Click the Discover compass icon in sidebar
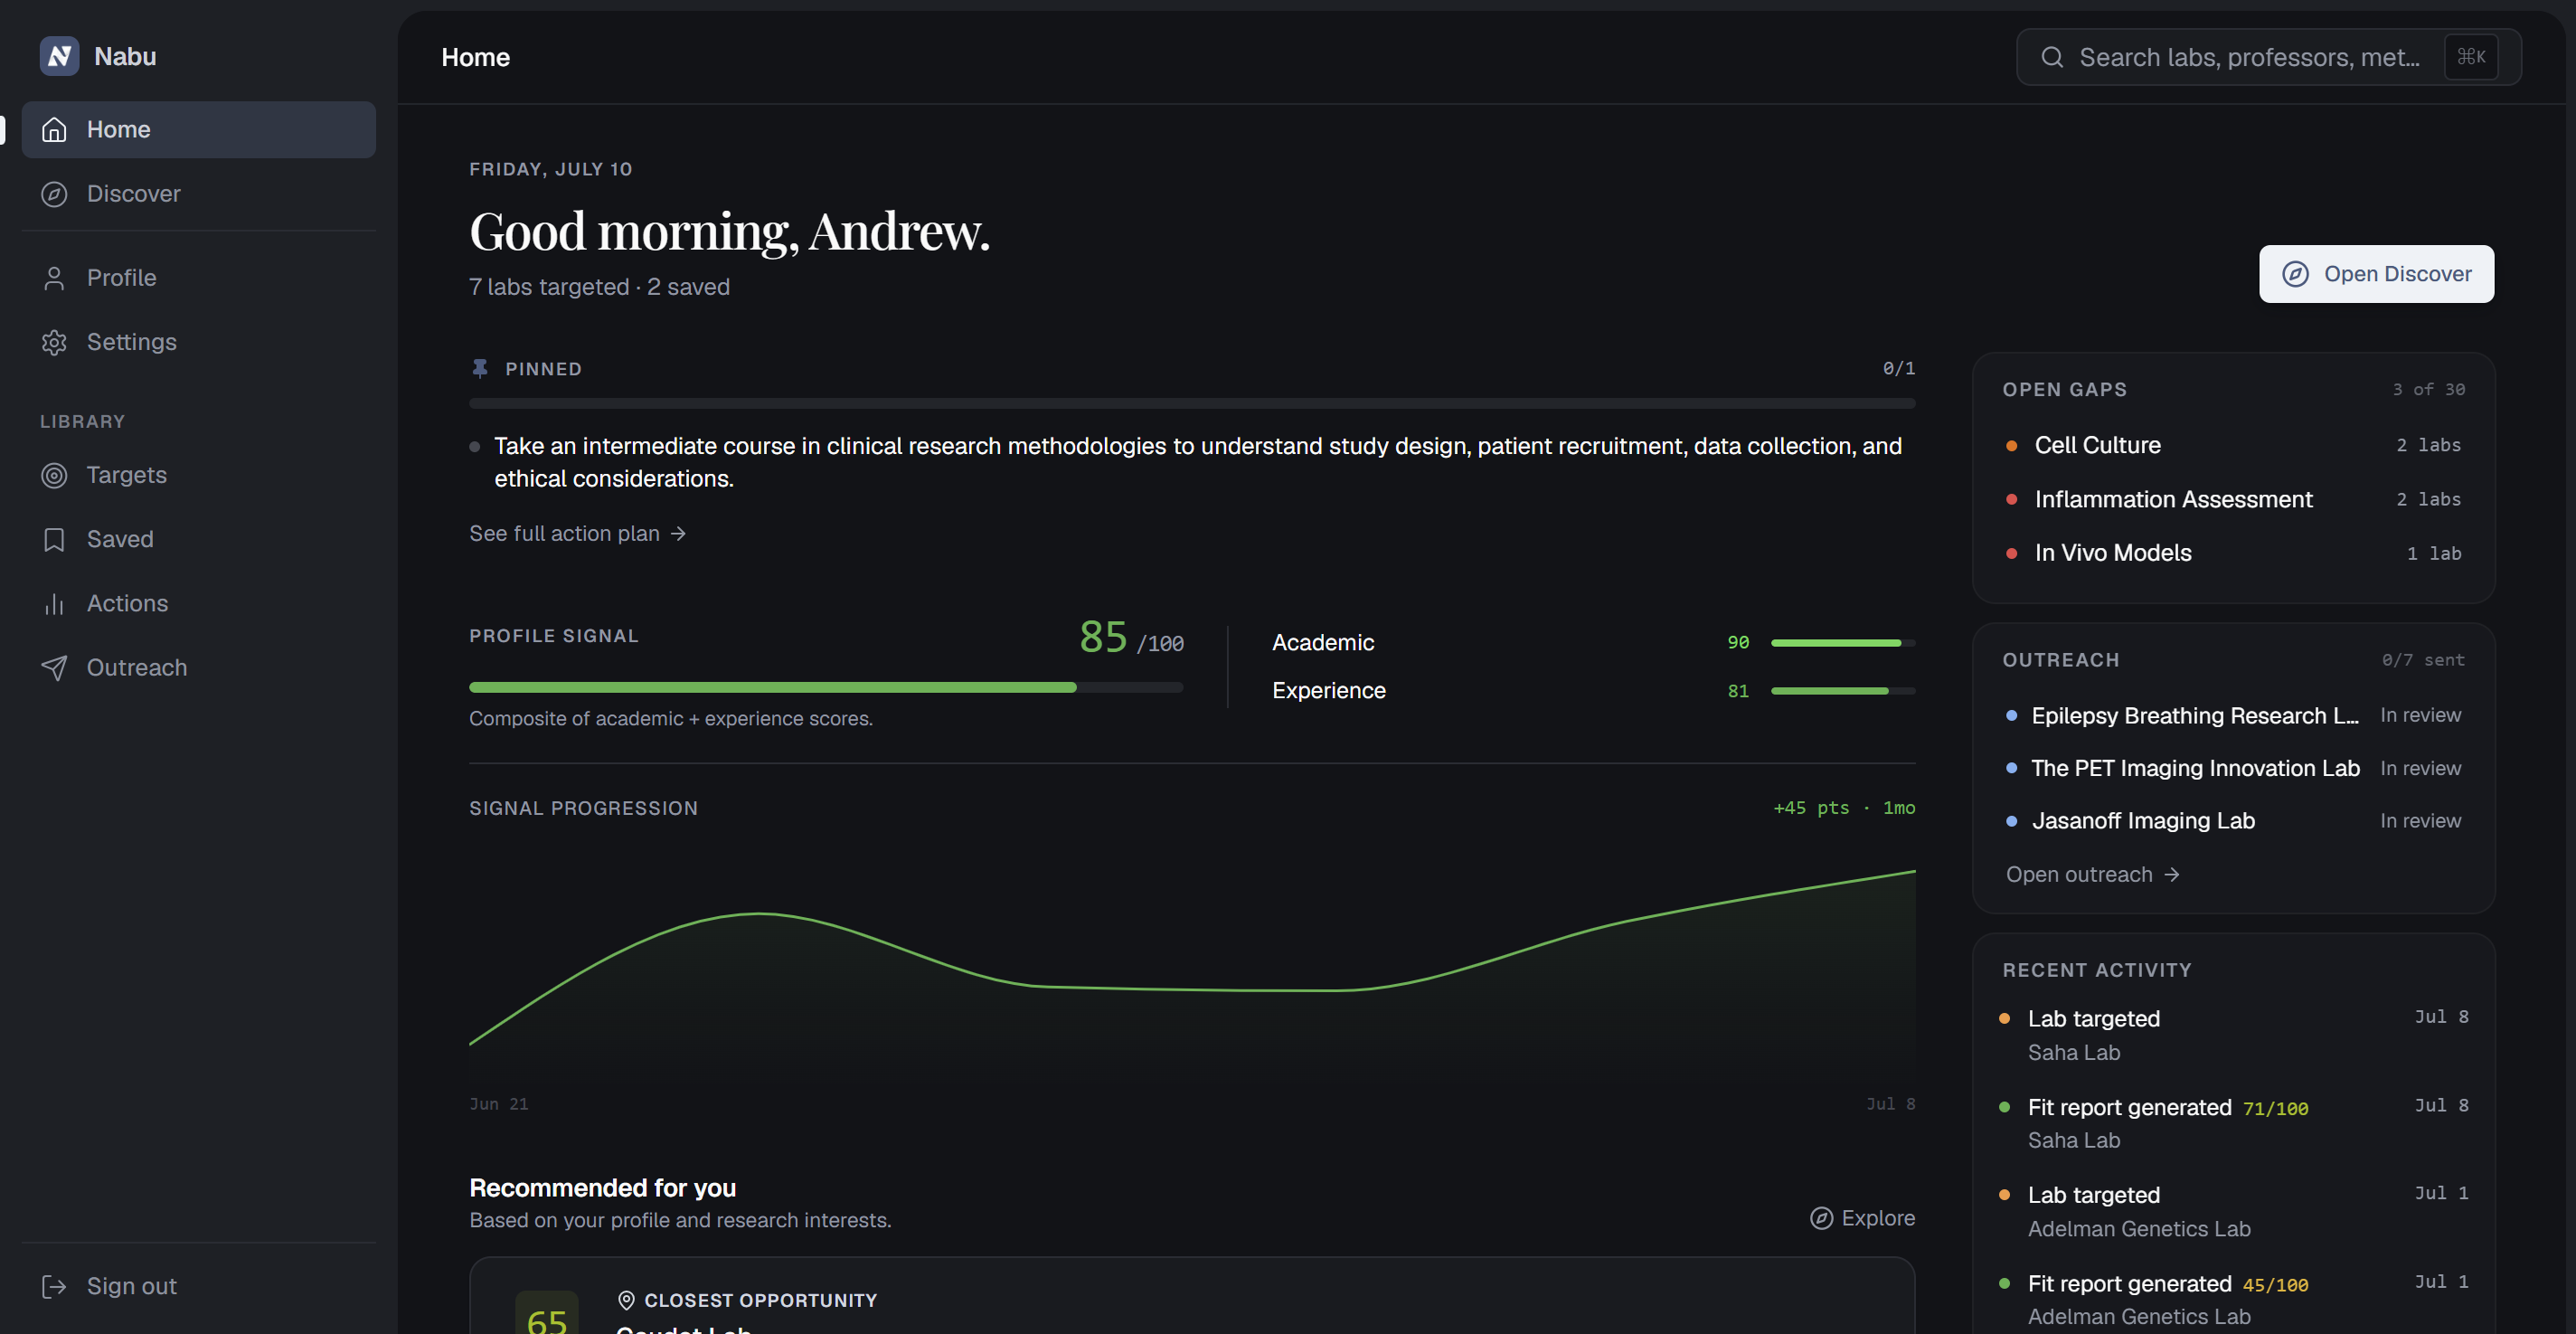The width and height of the screenshot is (2576, 1334). pos(54,194)
